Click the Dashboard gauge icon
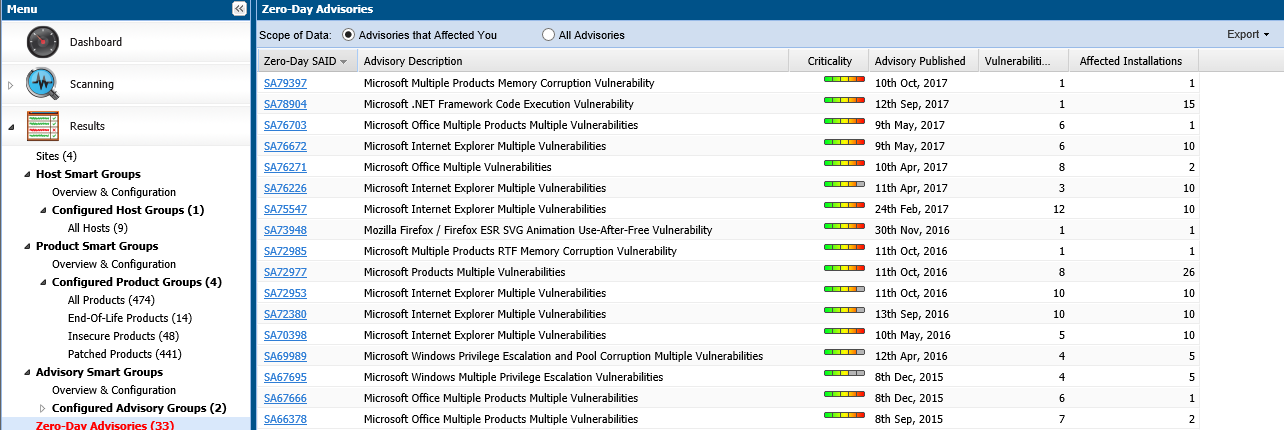The image size is (1284, 430). 43,42
